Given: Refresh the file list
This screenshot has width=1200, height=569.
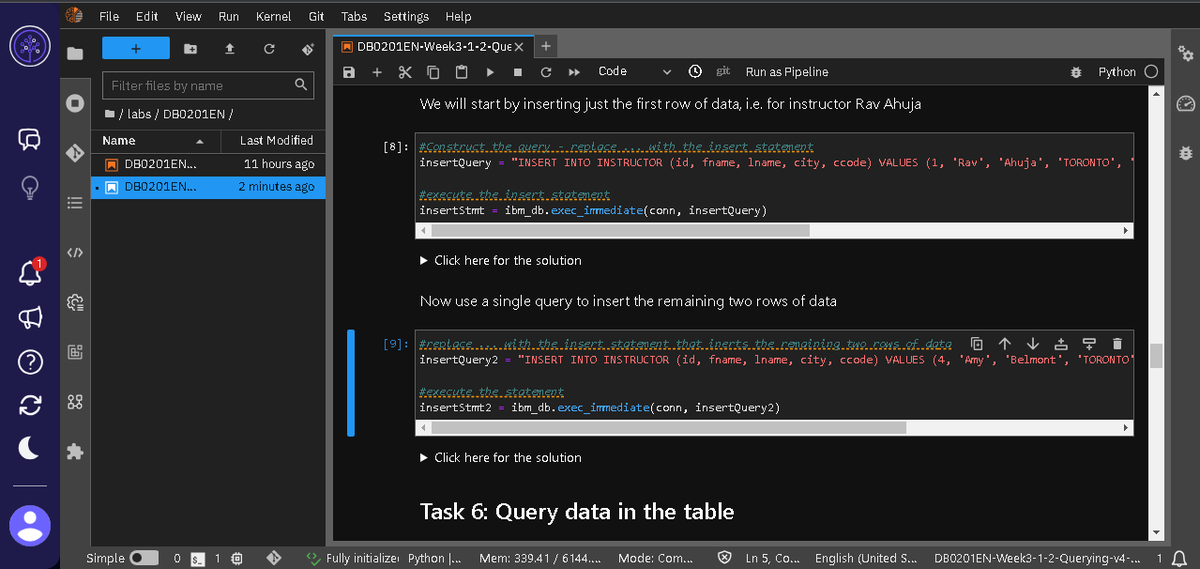Looking at the screenshot, I should (x=268, y=49).
